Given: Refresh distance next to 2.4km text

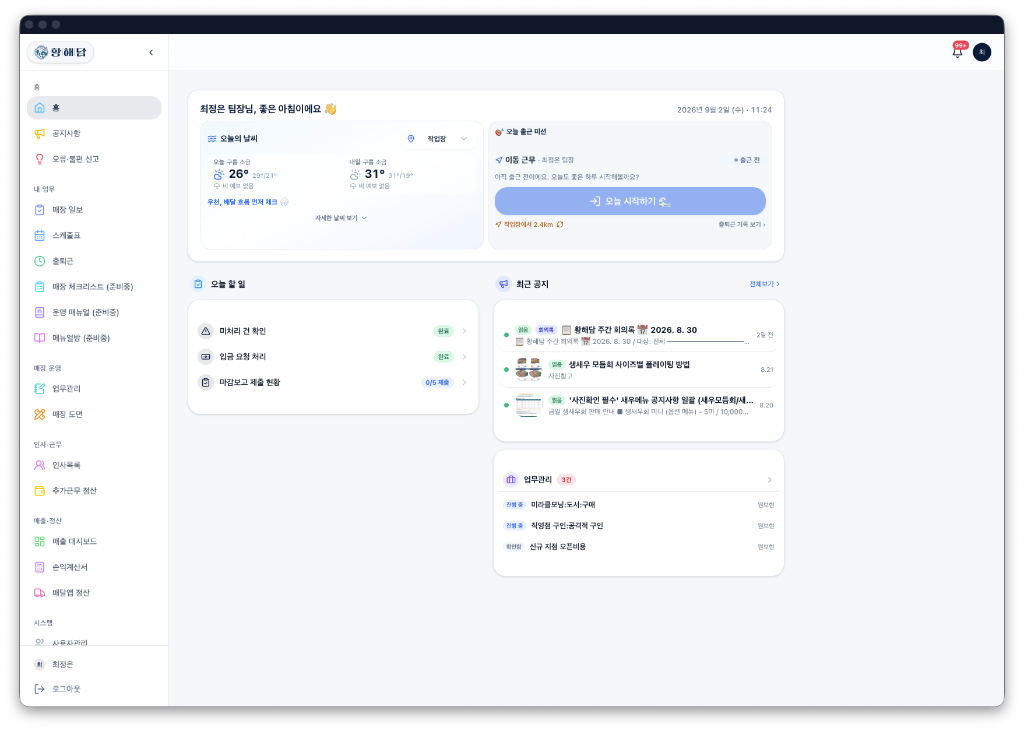Looking at the screenshot, I should tap(560, 225).
